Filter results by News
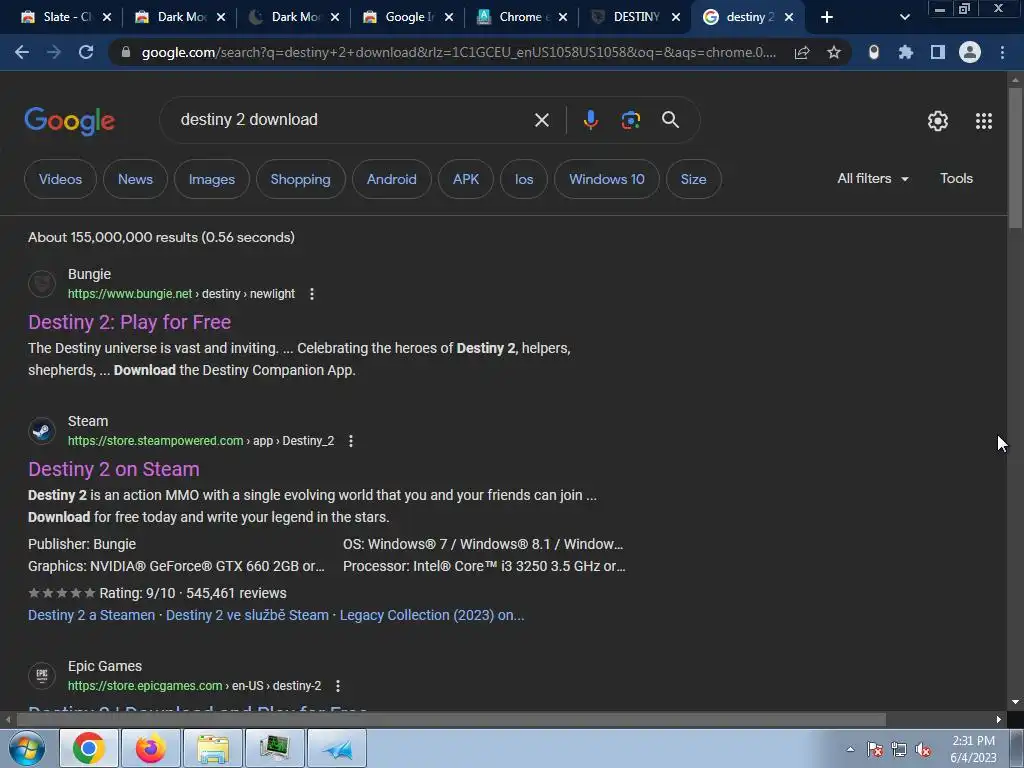This screenshot has height=768, width=1024. pyautogui.click(x=135, y=179)
